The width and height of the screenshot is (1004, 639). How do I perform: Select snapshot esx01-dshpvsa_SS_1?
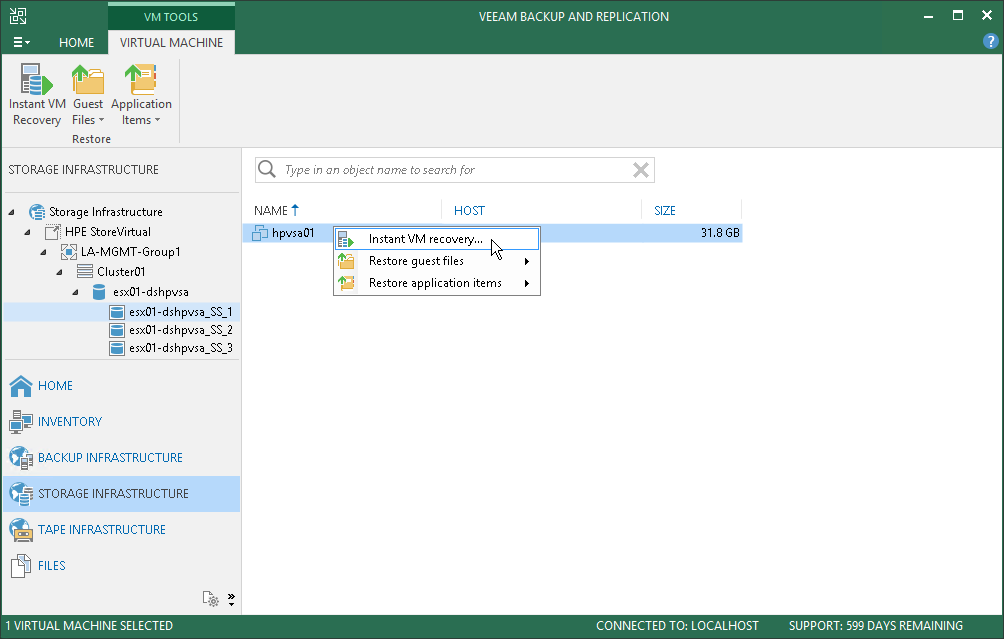click(181, 312)
